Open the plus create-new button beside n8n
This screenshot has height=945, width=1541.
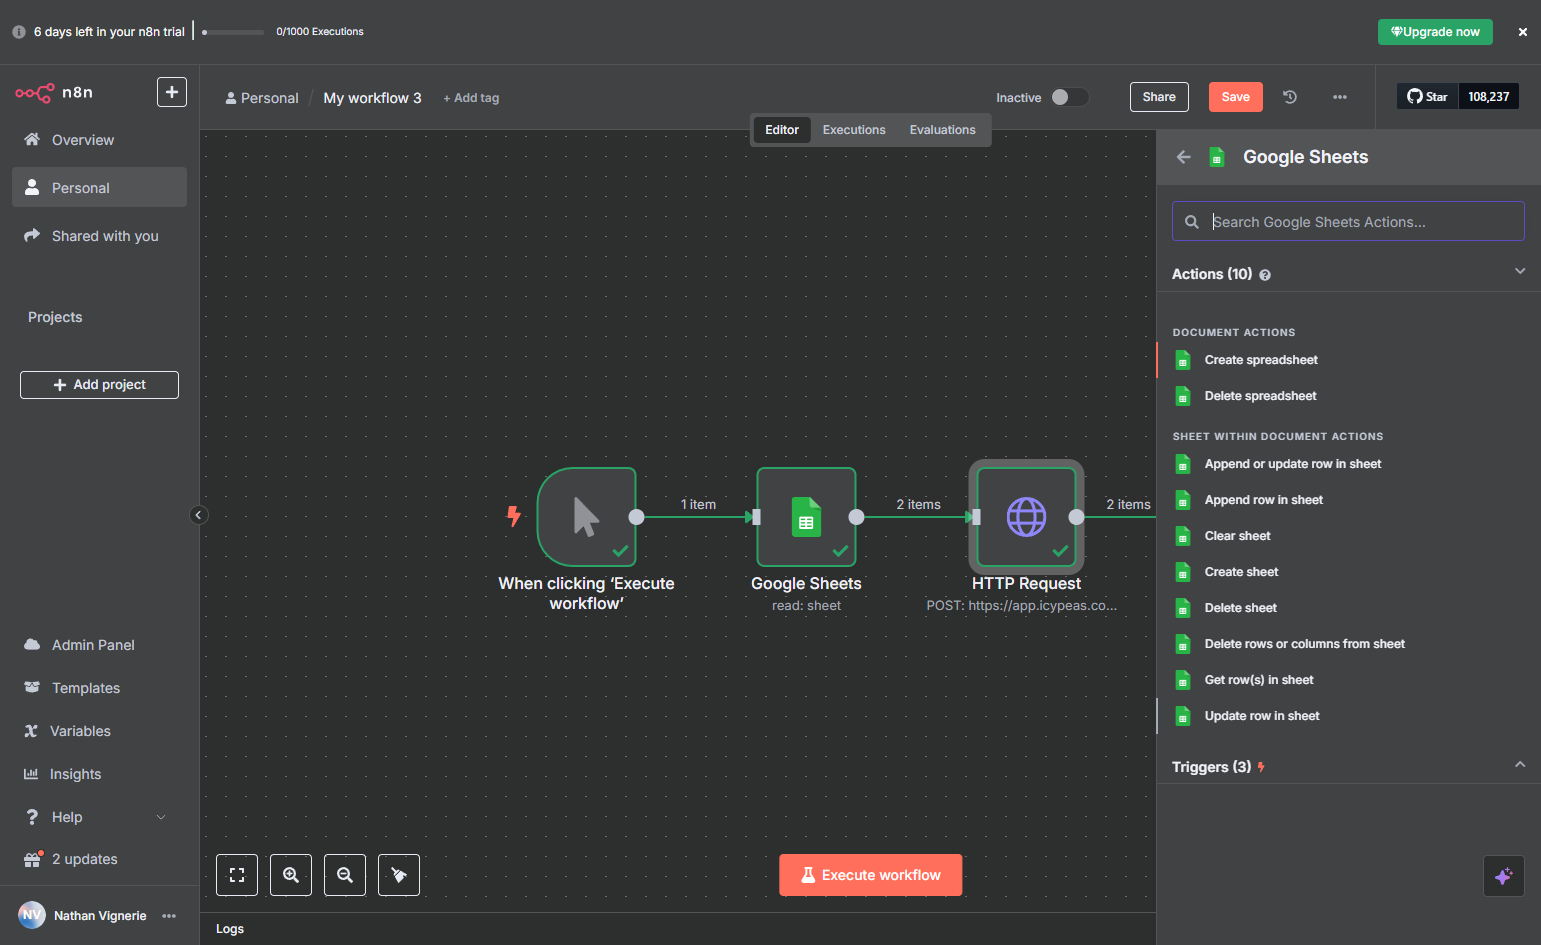point(172,92)
